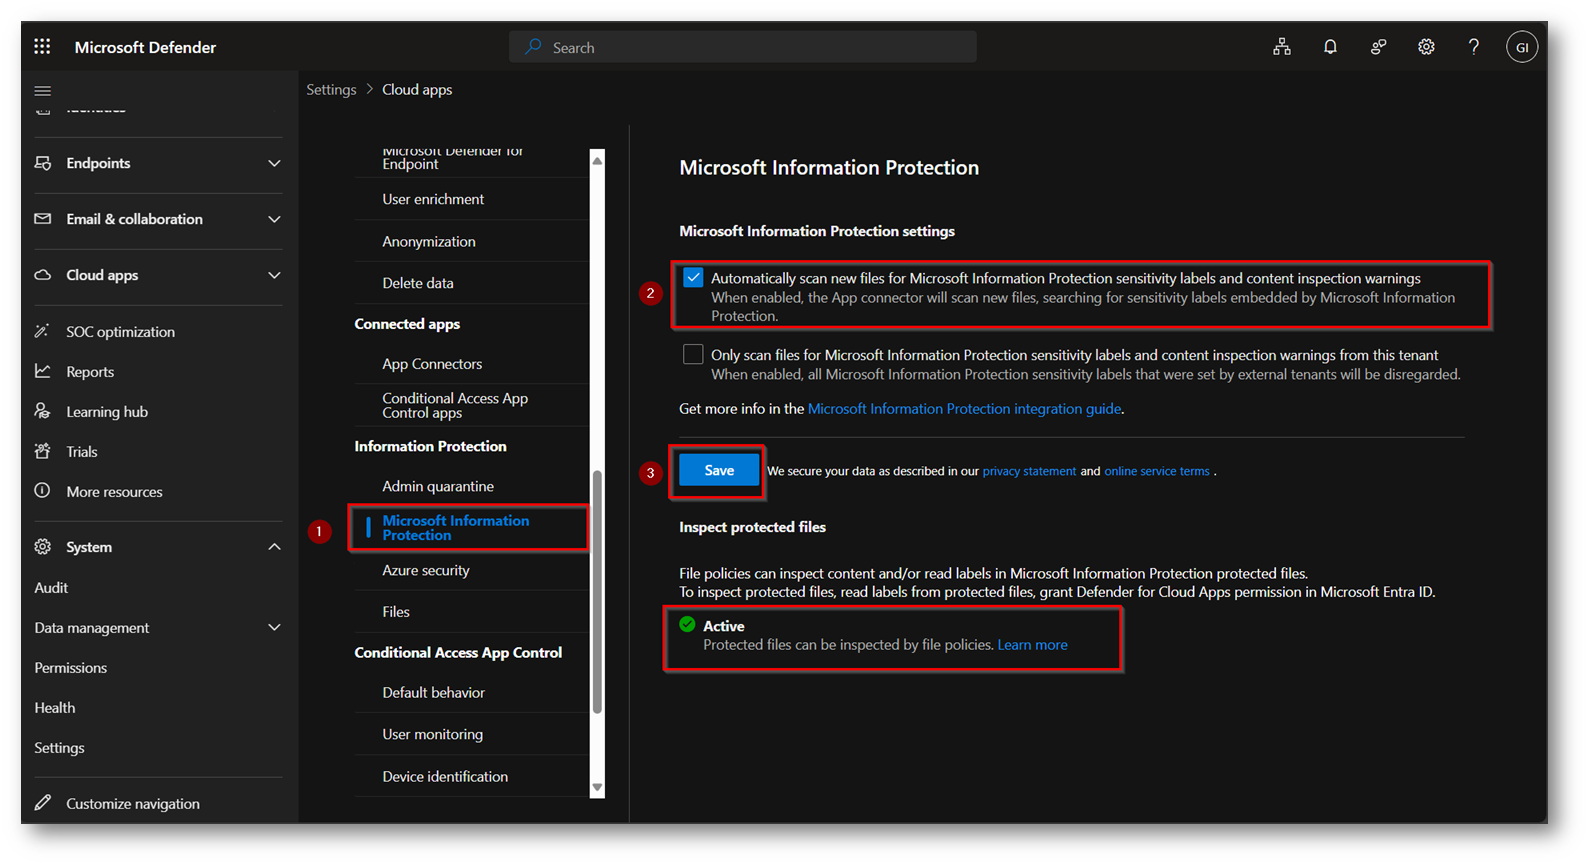The image size is (1590, 866).
Task: Open the settings gear in the header
Action: [x=1426, y=47]
